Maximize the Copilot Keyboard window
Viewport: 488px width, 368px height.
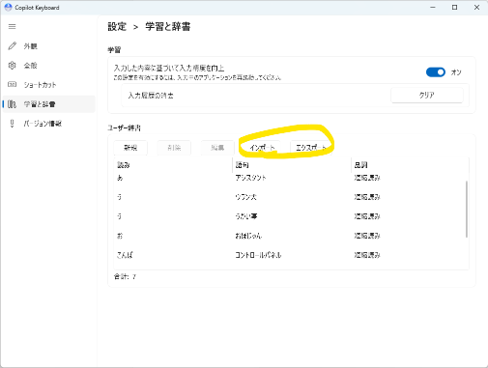click(455, 7)
